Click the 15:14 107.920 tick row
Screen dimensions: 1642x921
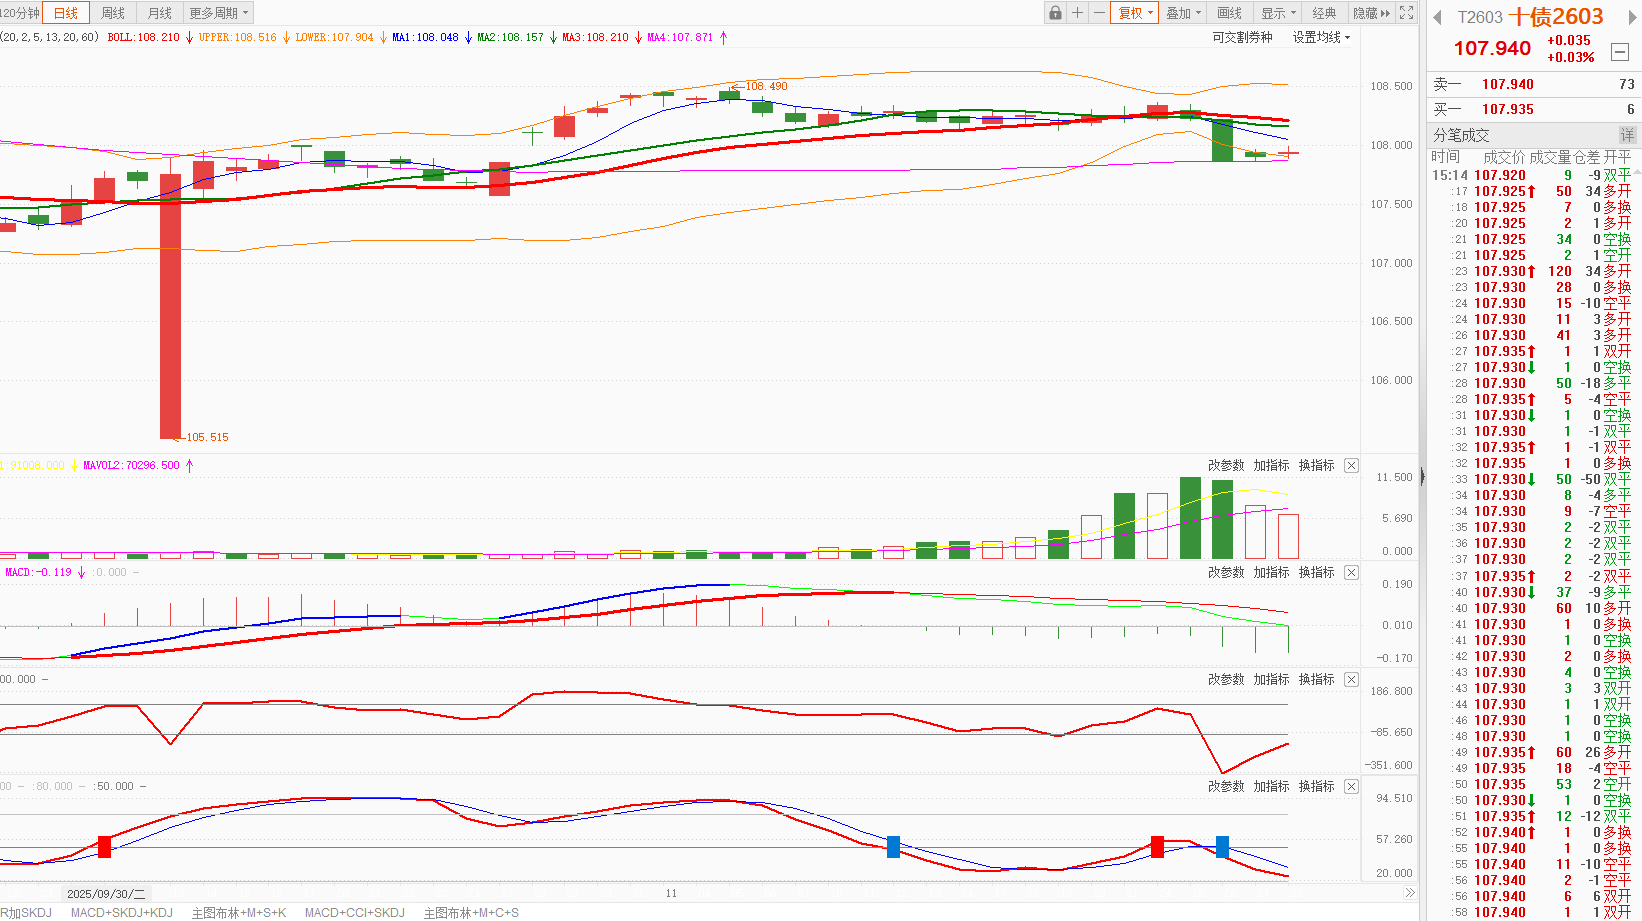coord(1534,175)
